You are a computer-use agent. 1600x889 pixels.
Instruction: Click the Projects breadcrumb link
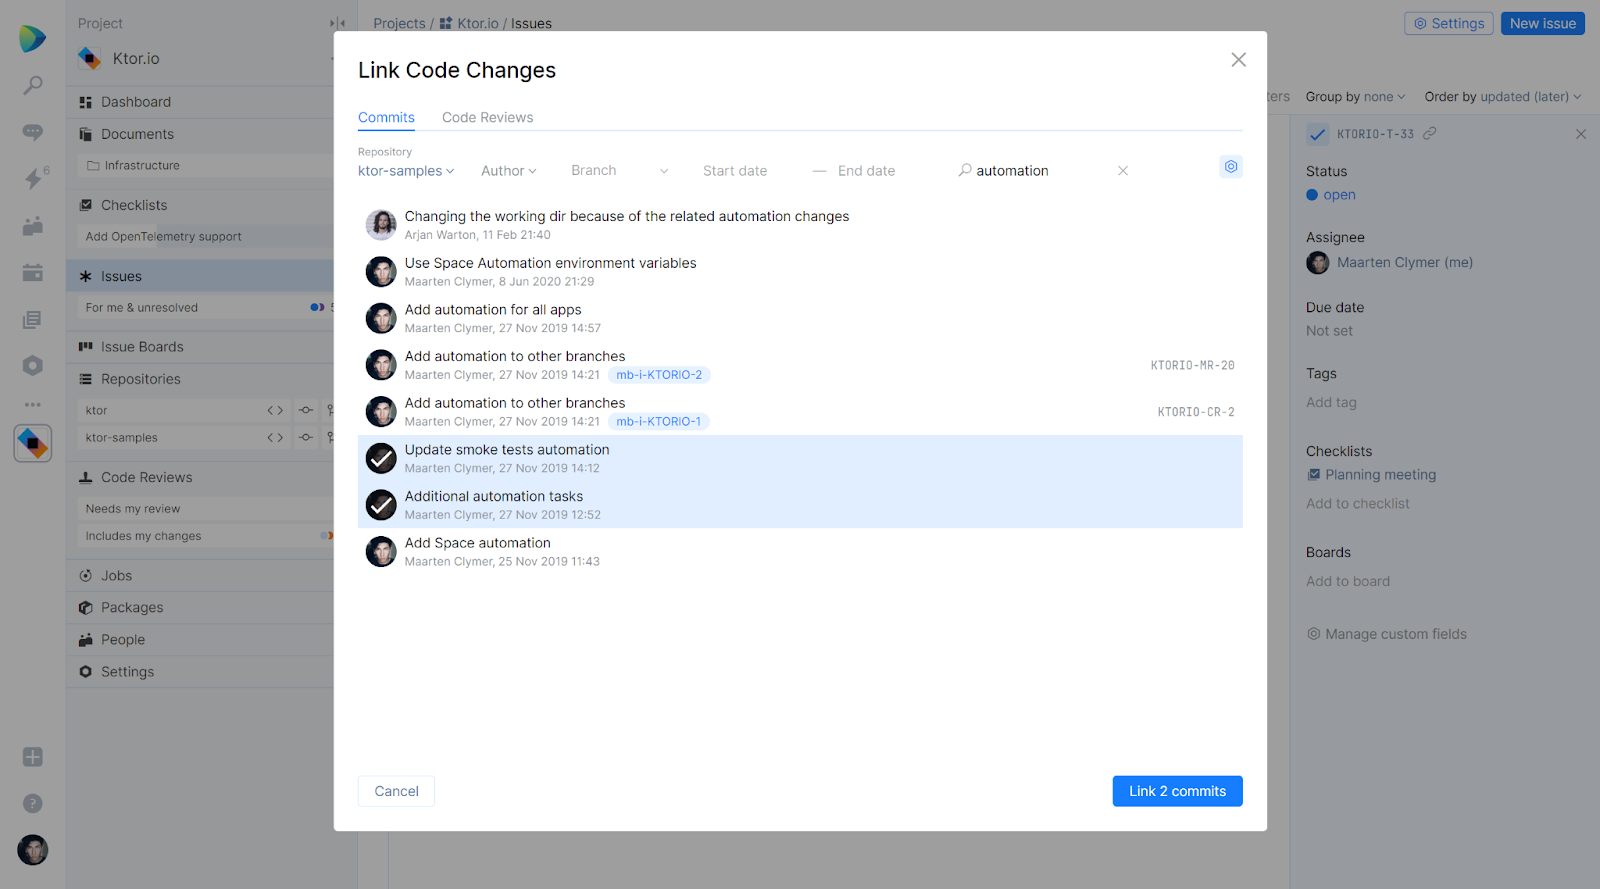[399, 23]
